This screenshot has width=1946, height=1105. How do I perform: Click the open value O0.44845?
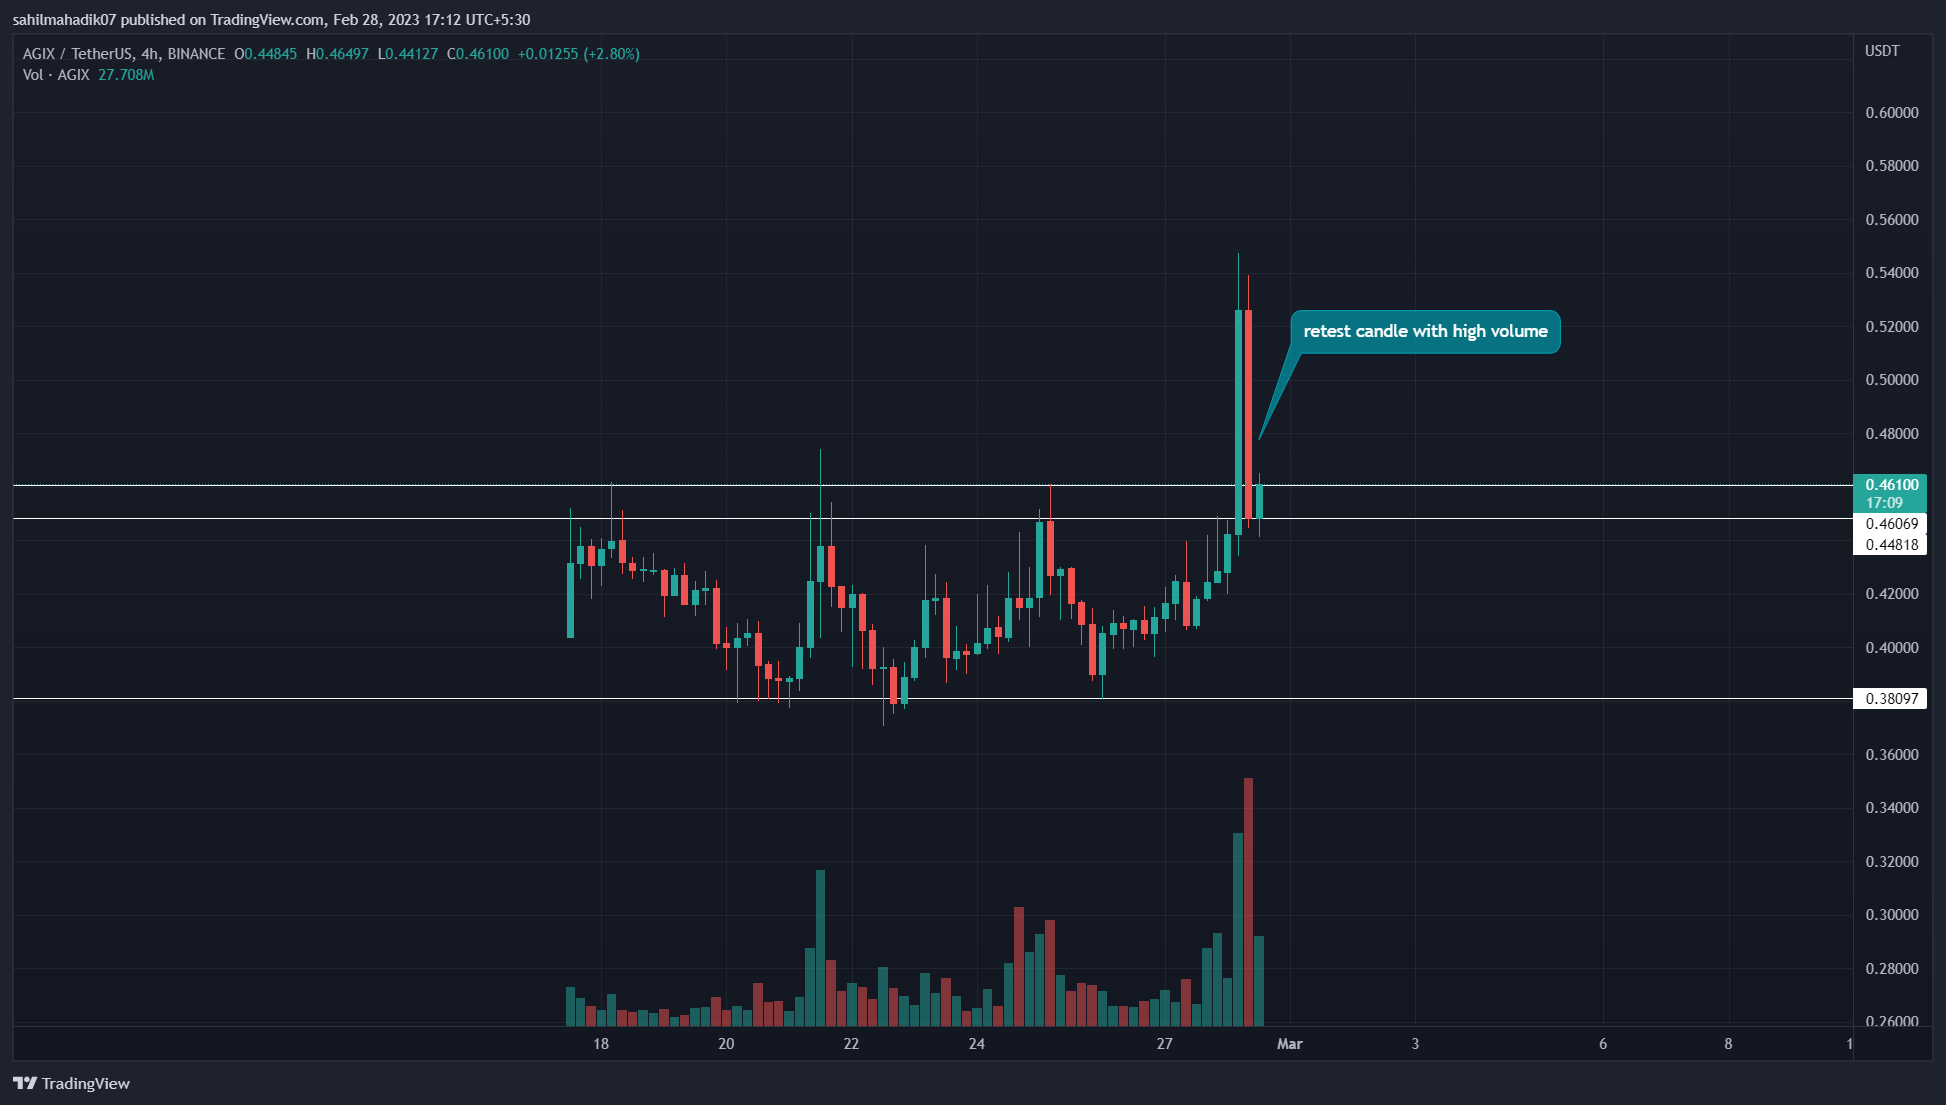pos(266,54)
